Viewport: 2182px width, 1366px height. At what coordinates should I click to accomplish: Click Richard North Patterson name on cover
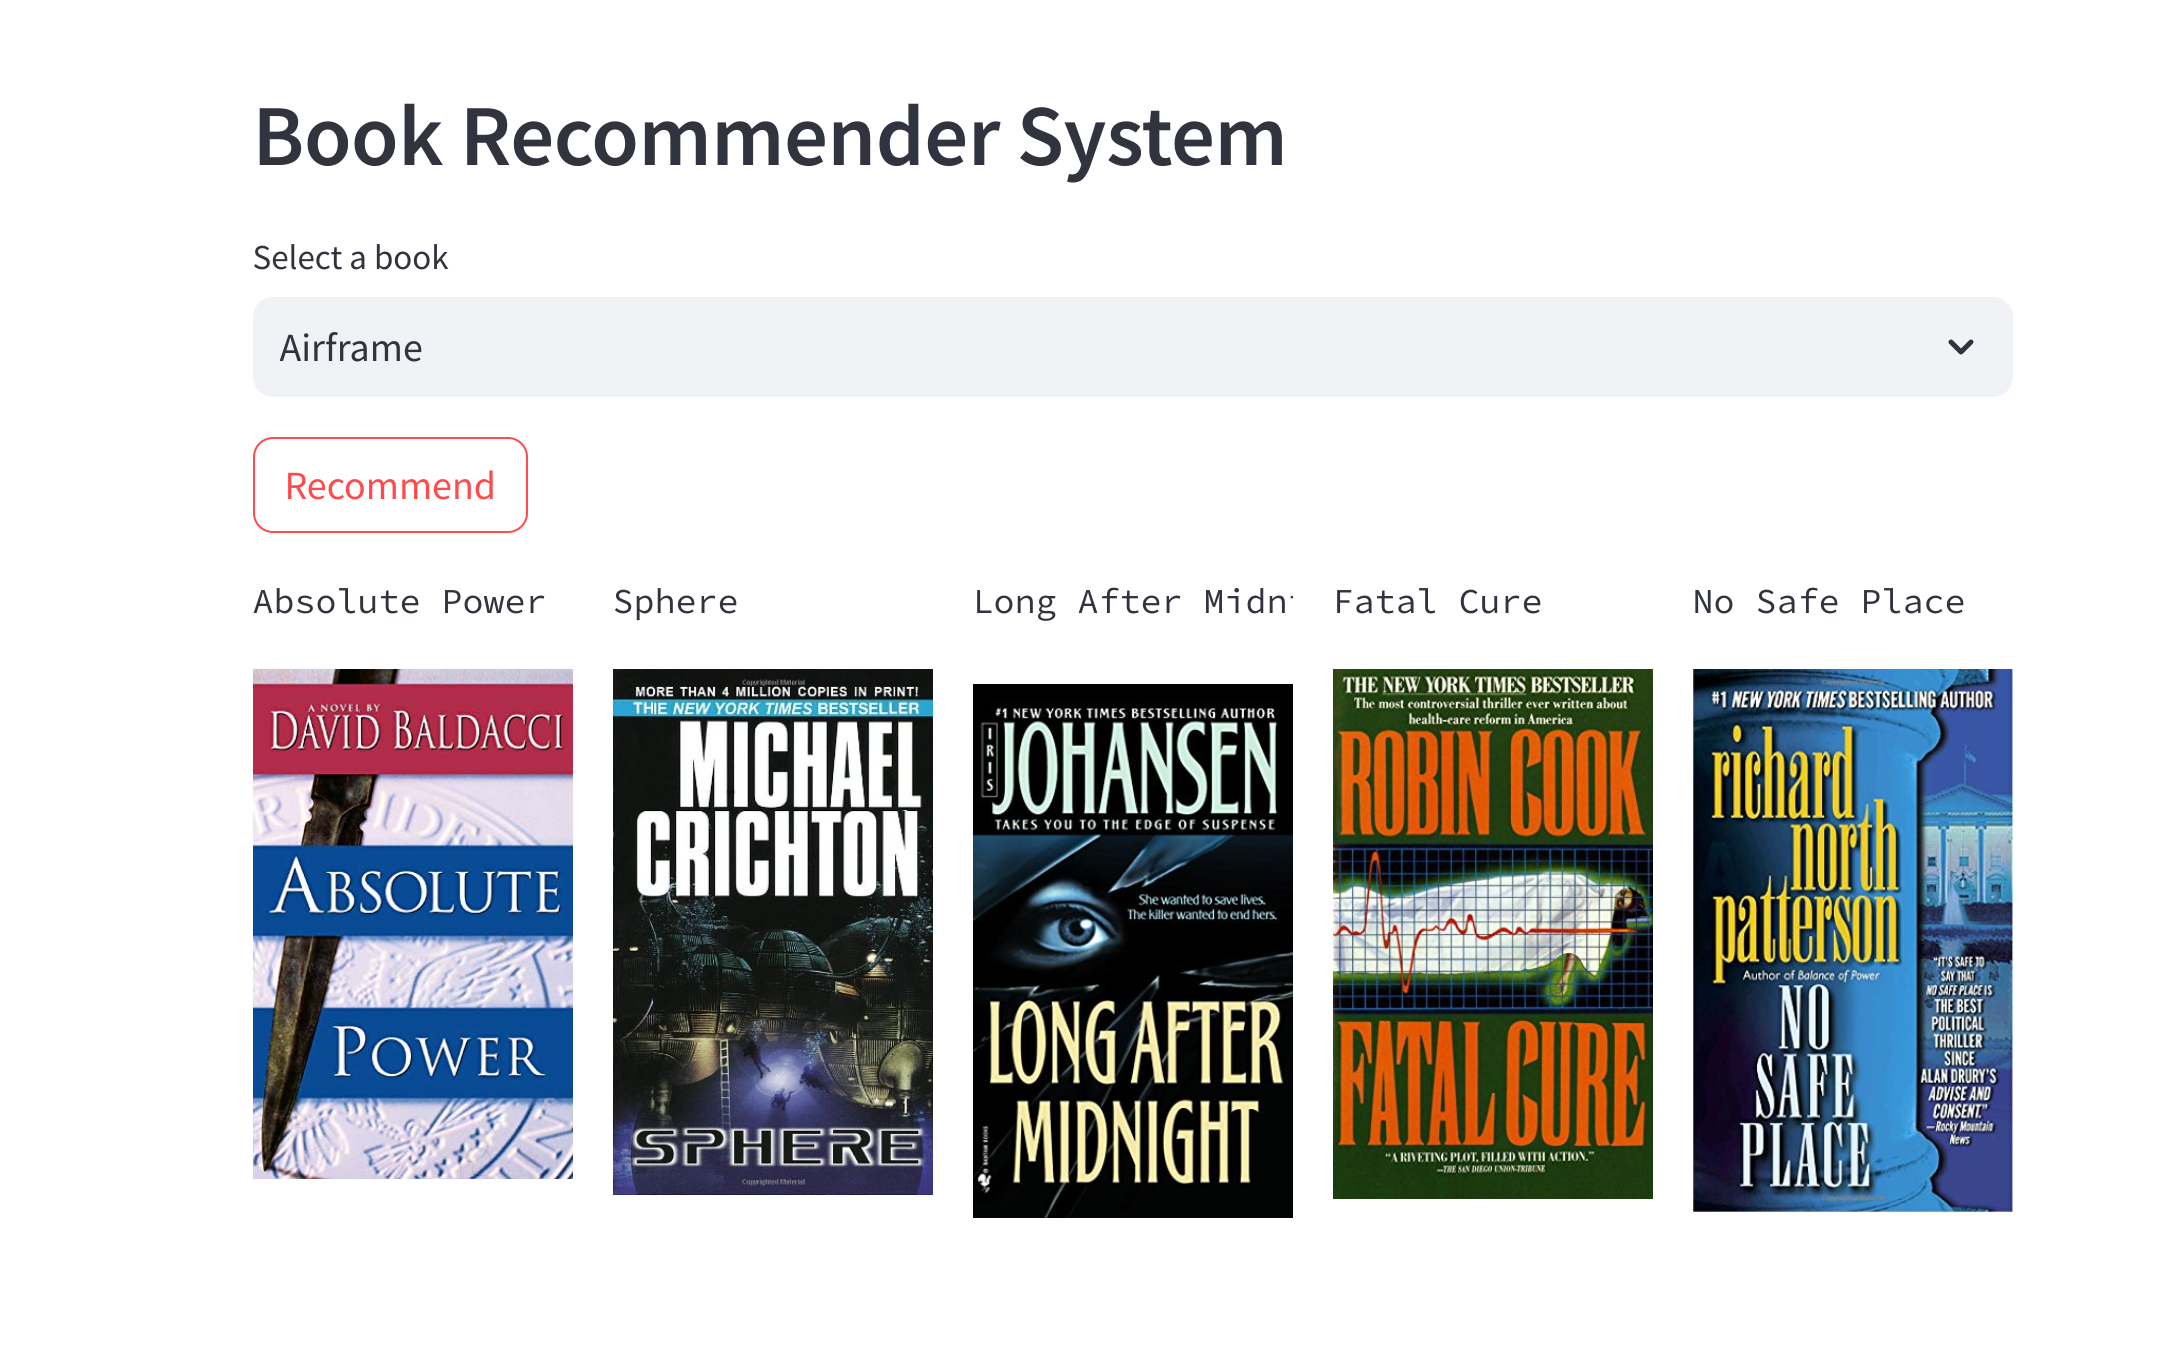coord(1805,852)
